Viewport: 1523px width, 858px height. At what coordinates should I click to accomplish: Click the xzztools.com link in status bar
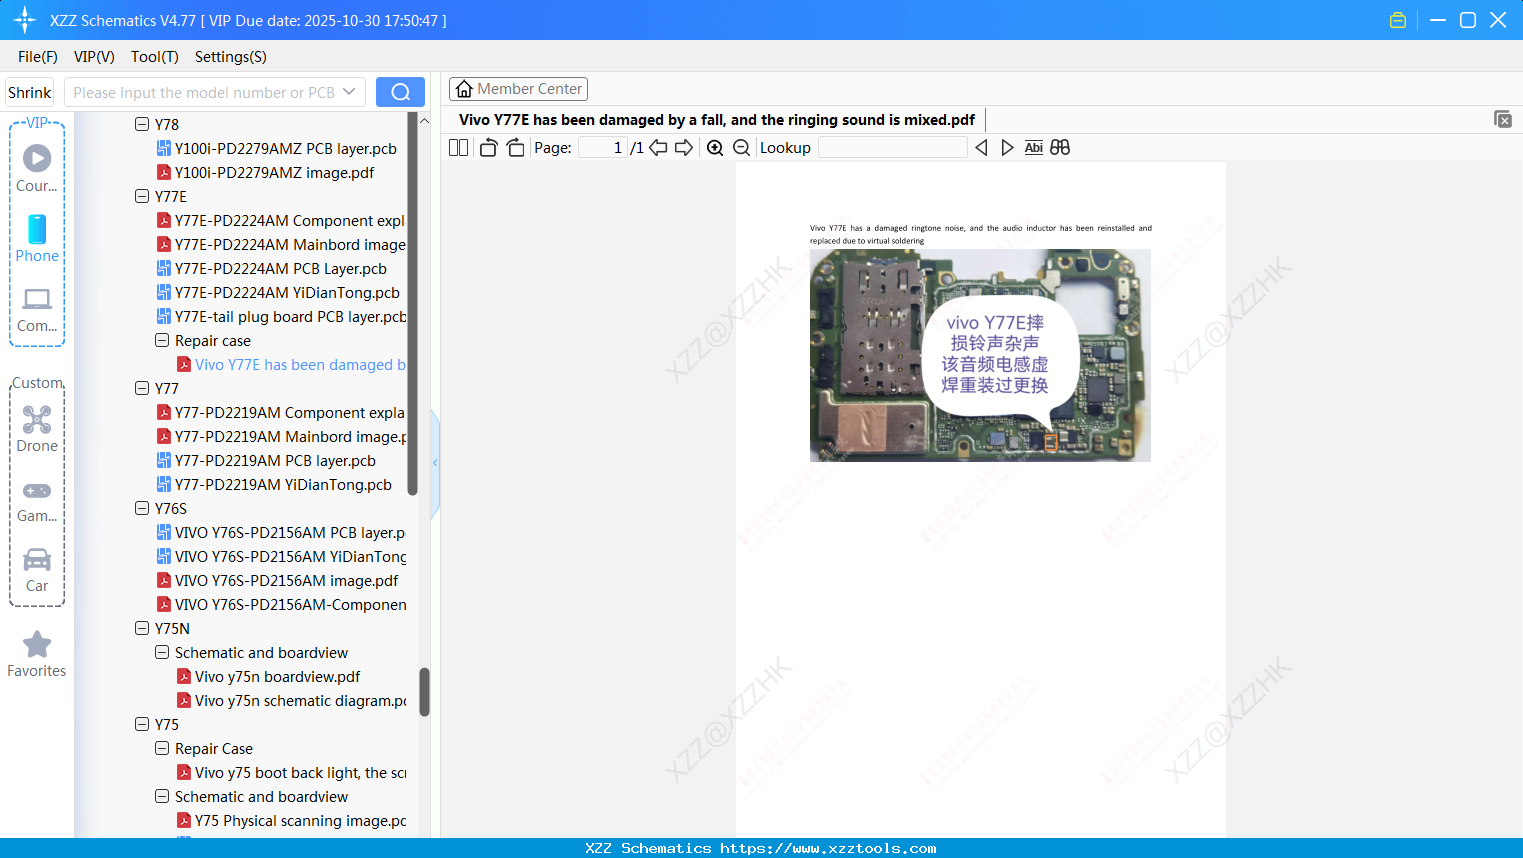click(828, 848)
